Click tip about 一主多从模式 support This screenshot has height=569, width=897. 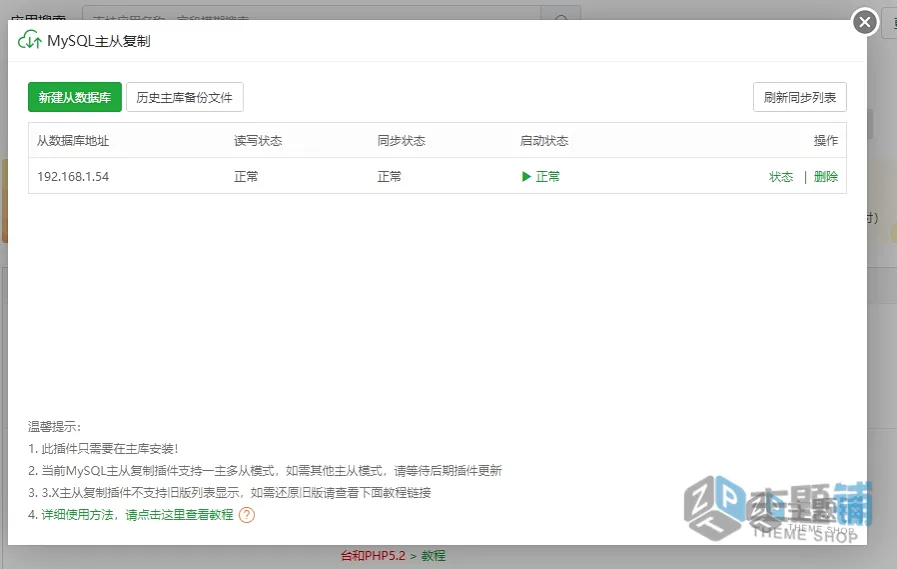coord(265,471)
